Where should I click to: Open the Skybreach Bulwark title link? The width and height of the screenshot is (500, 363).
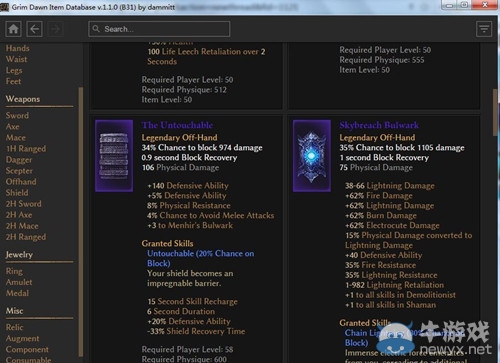coord(379,125)
